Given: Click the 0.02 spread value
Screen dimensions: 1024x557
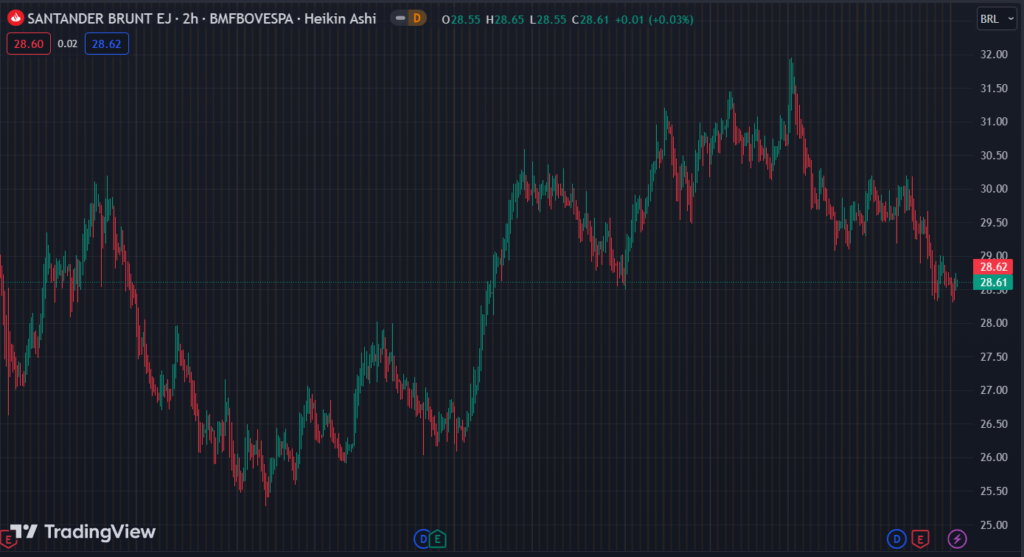Looking at the screenshot, I should click(x=67, y=44).
